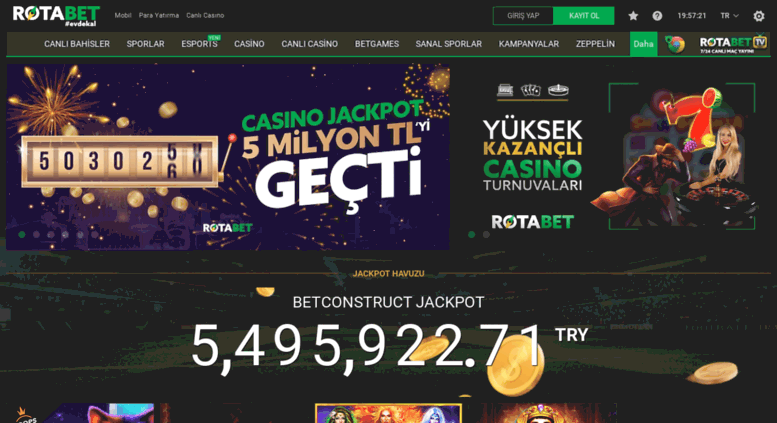Select the first carousel dot on jackpot banner
The width and height of the screenshot is (777, 423).
coord(22,234)
